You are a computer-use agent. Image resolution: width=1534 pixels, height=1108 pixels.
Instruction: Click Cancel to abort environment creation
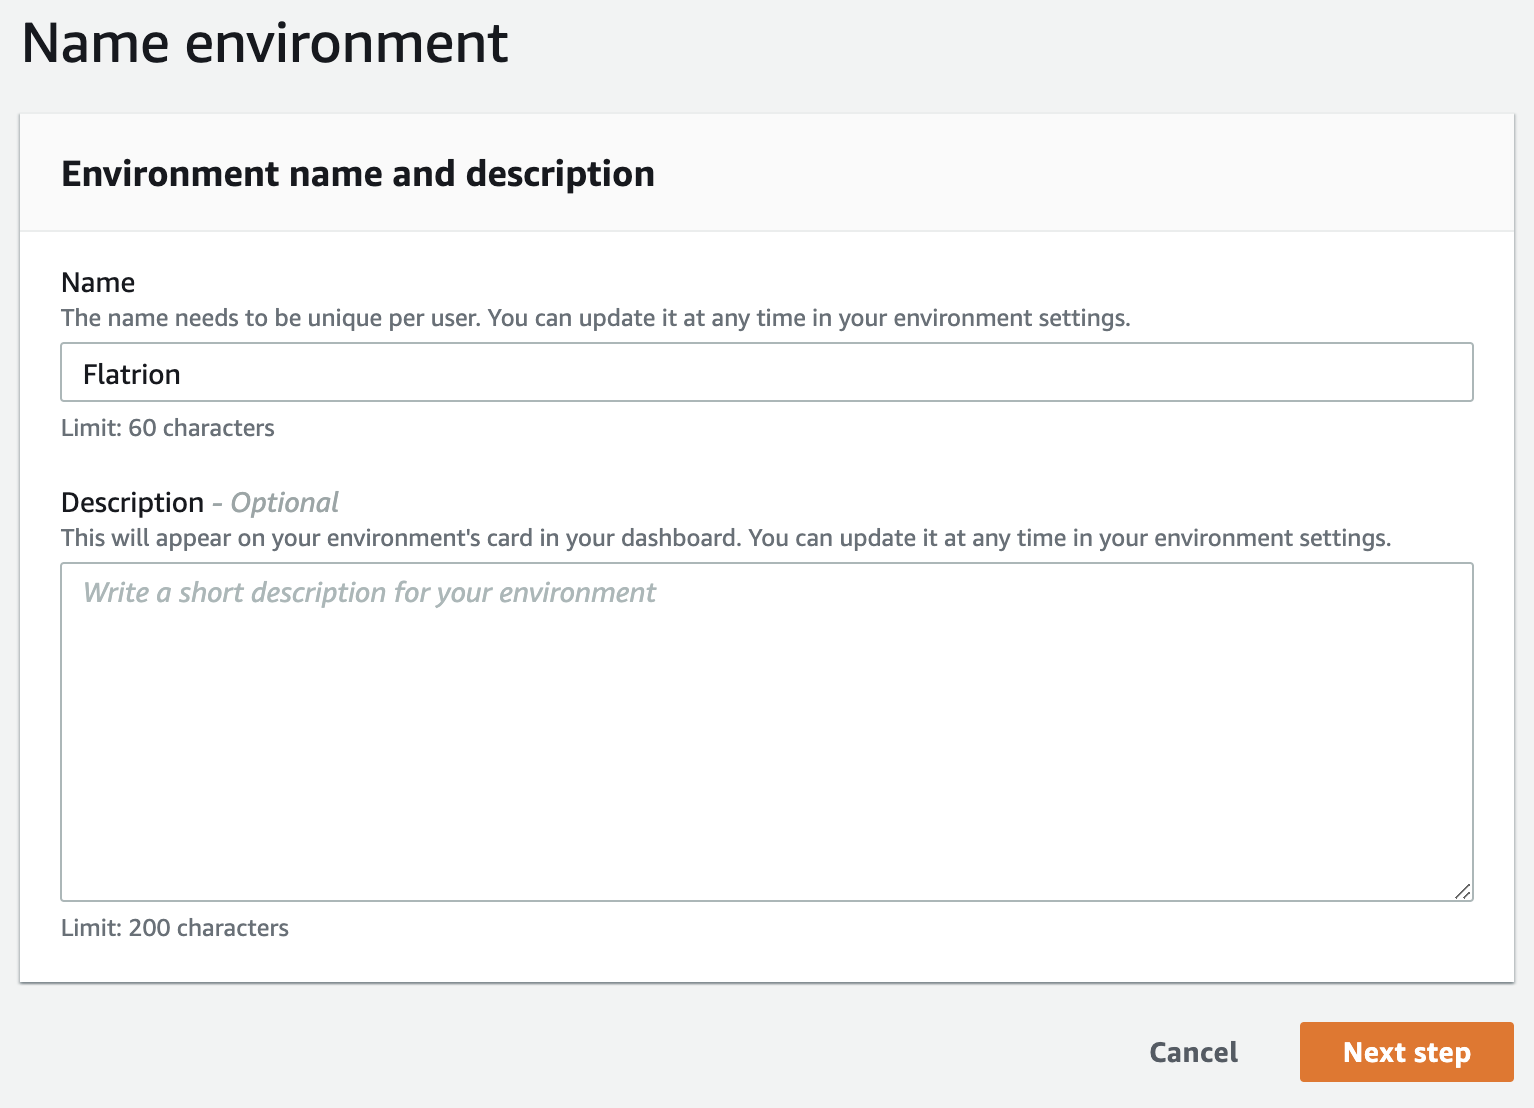tap(1192, 1052)
